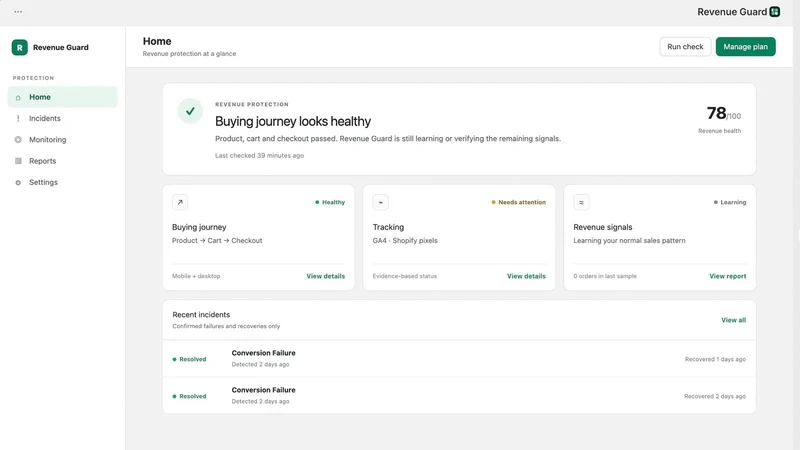Image resolution: width=800 pixels, height=450 pixels.
Task: Click the Learning status badge
Action: click(x=730, y=203)
